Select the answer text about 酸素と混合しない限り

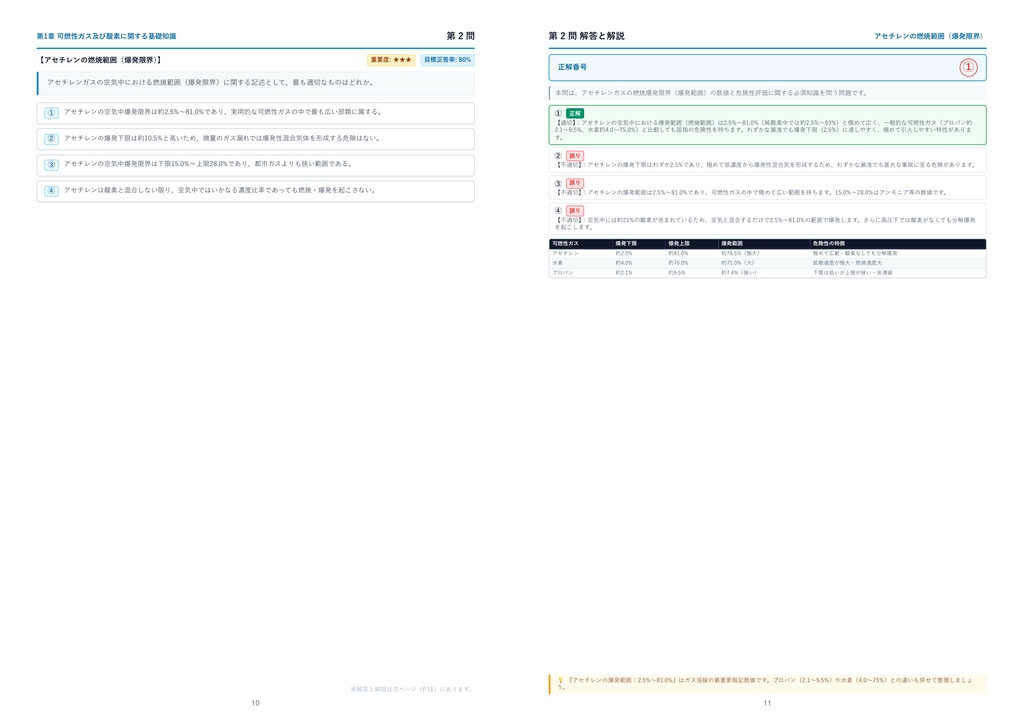coord(220,191)
